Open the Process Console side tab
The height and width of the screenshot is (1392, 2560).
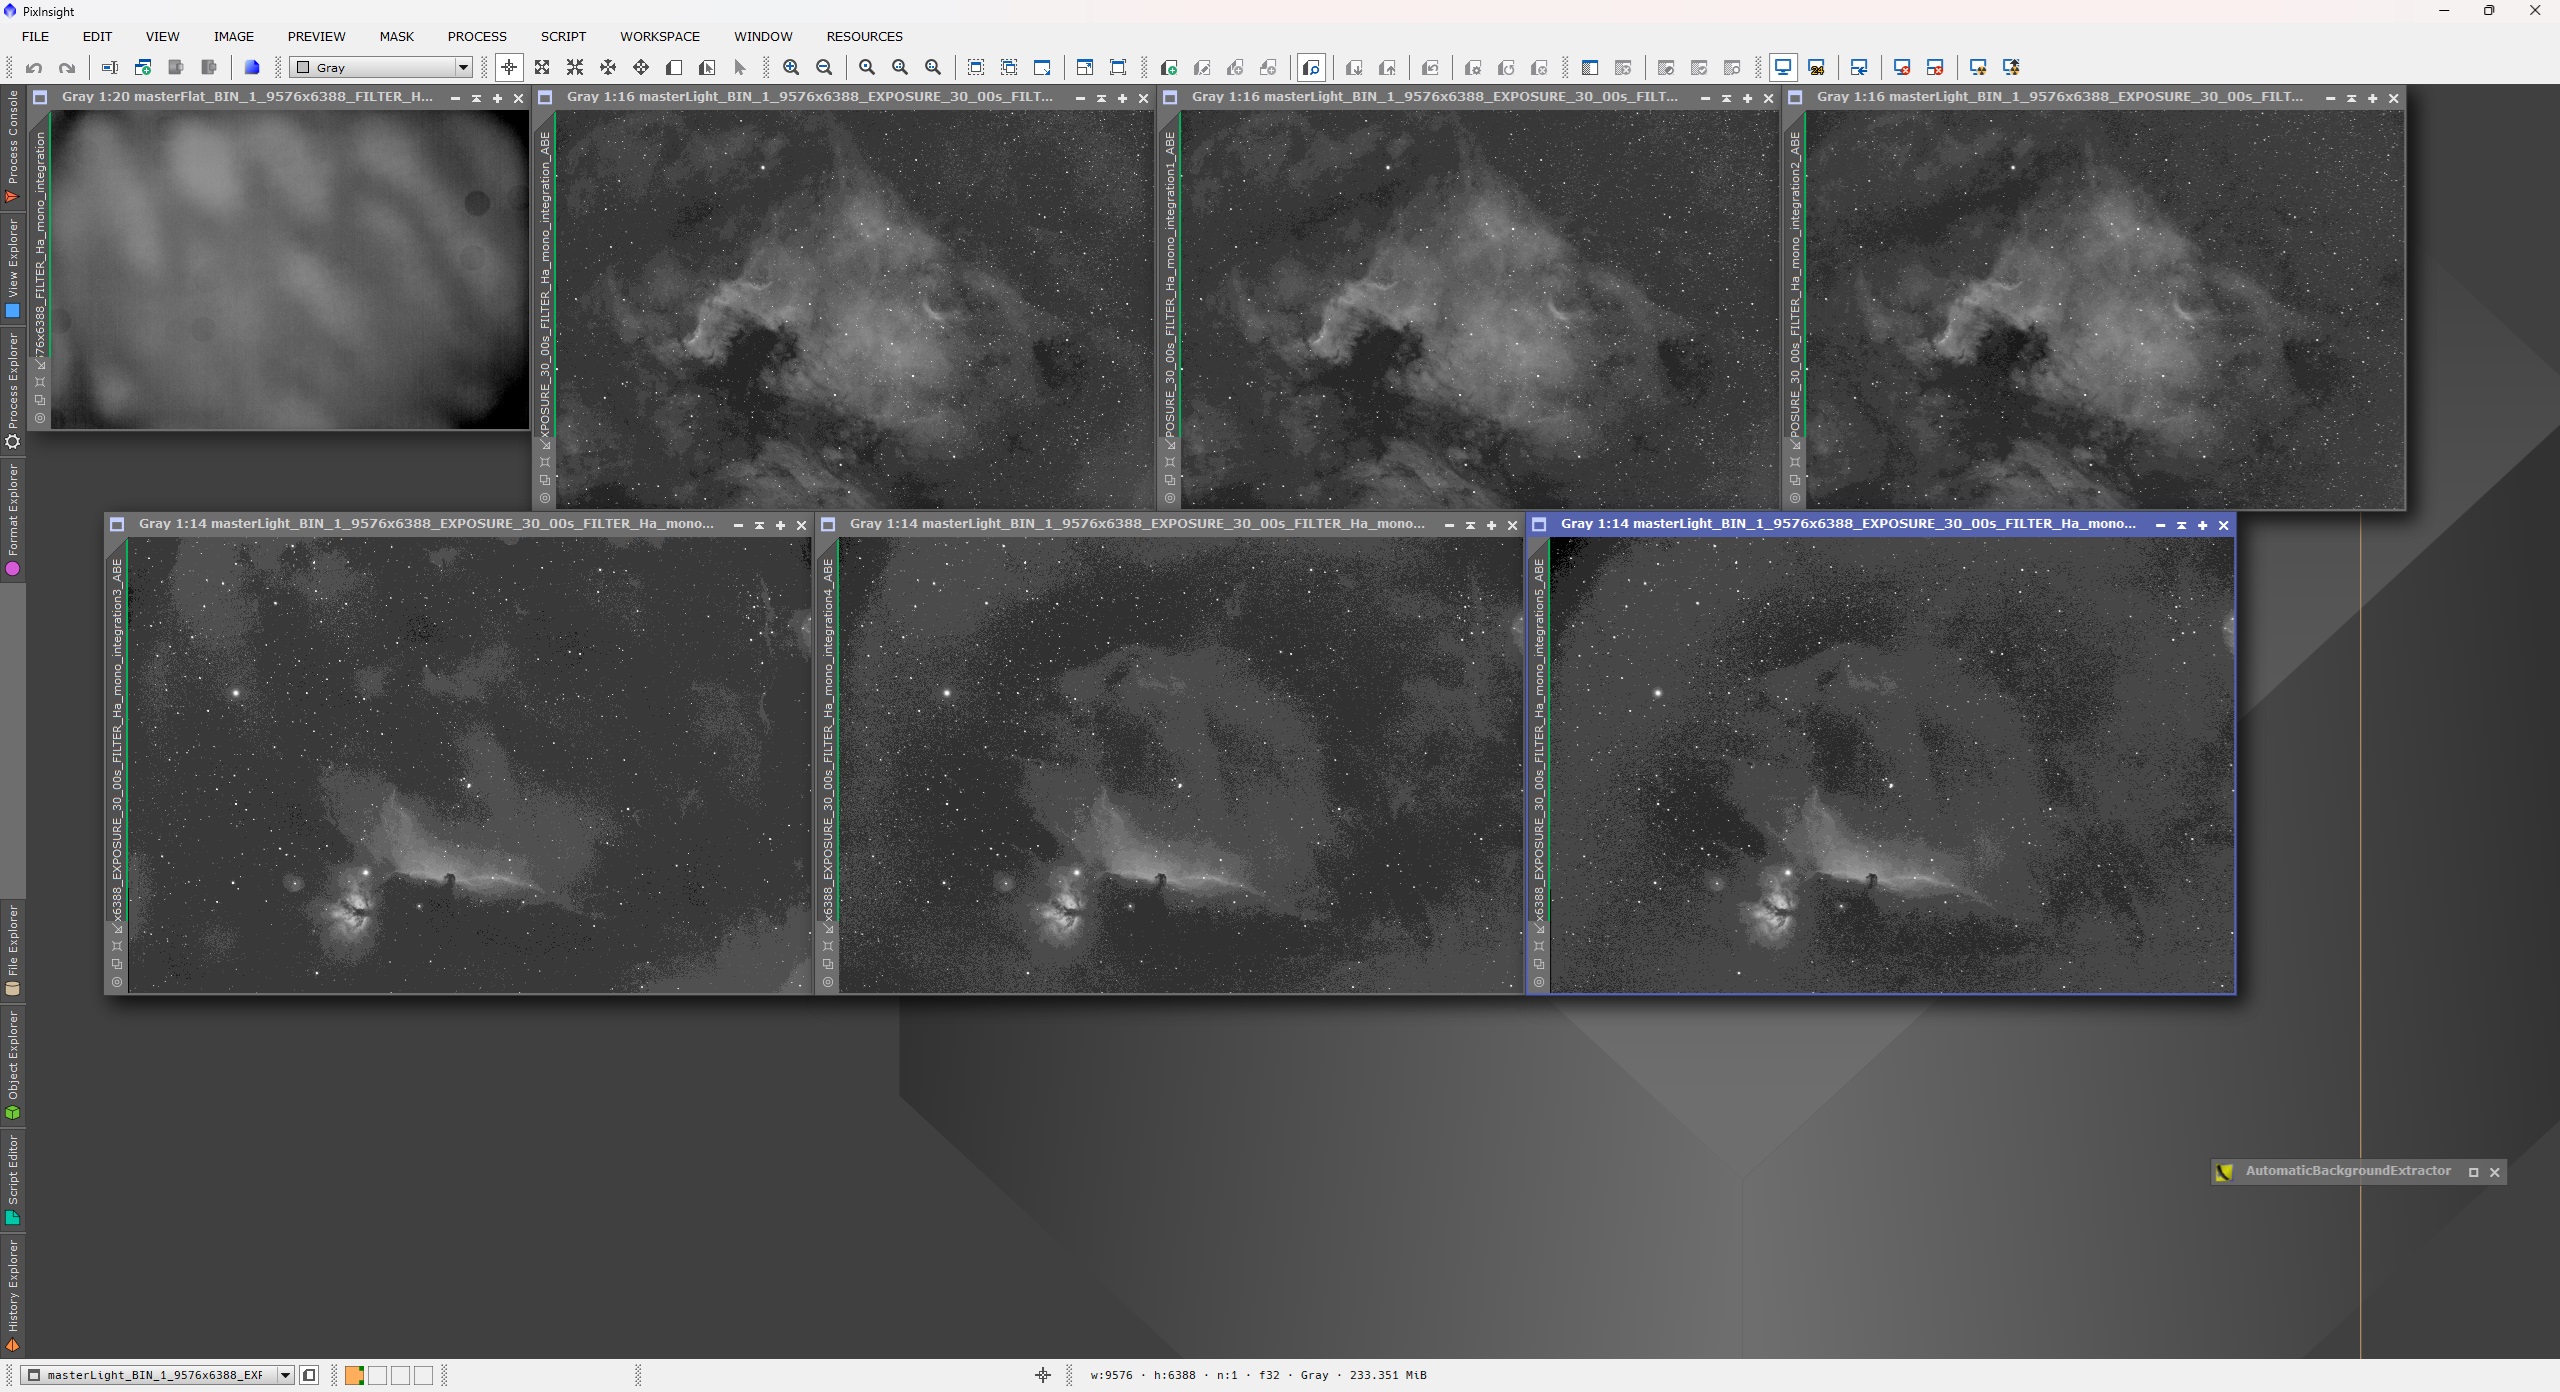(13, 146)
